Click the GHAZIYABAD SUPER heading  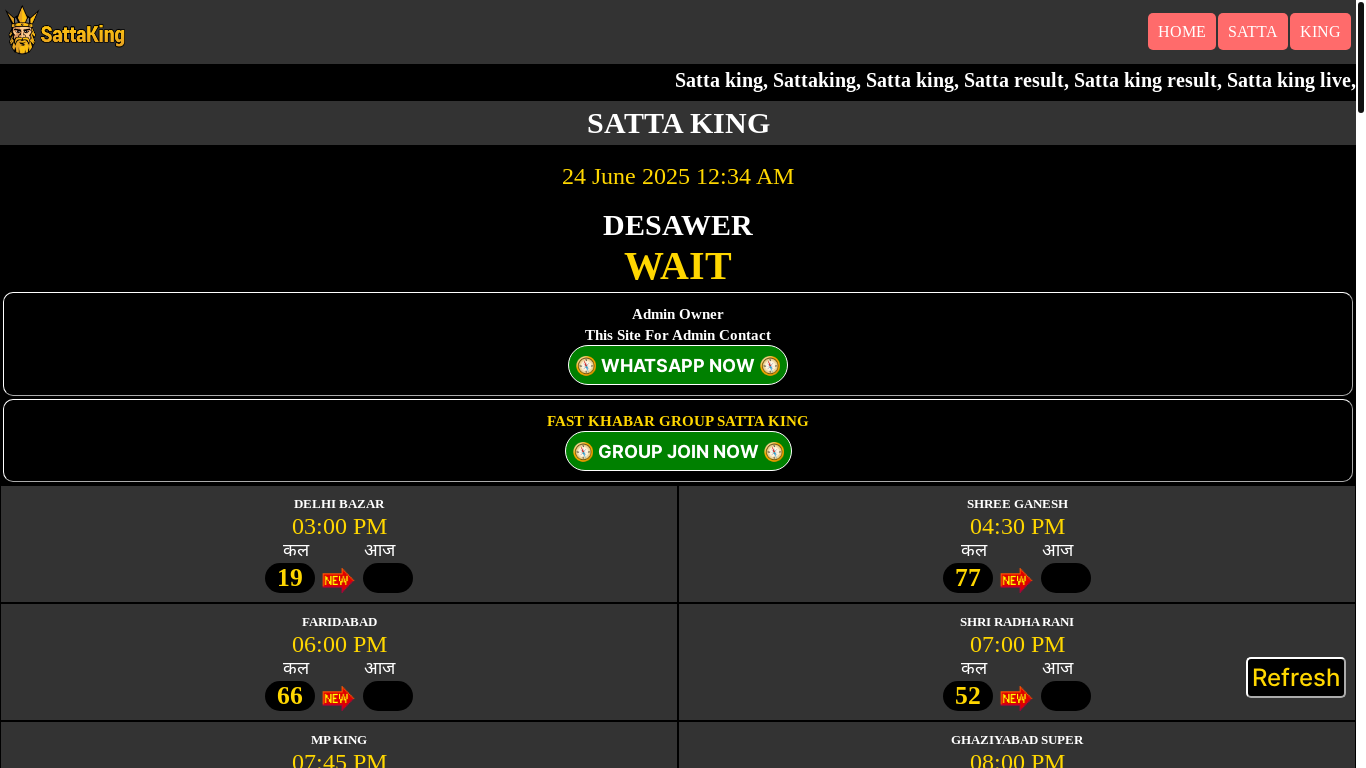1017,740
